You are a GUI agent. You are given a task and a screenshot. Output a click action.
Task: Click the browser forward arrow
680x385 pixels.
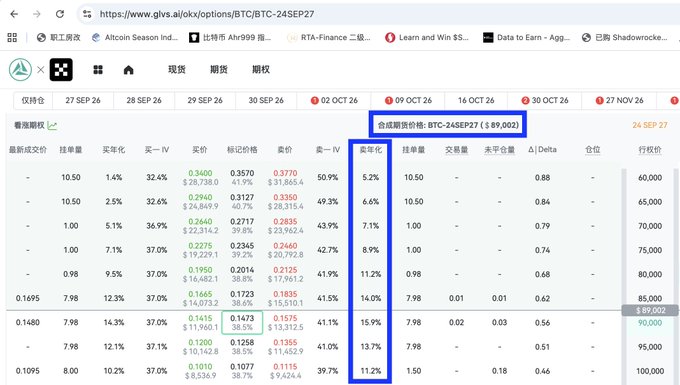(x=37, y=14)
